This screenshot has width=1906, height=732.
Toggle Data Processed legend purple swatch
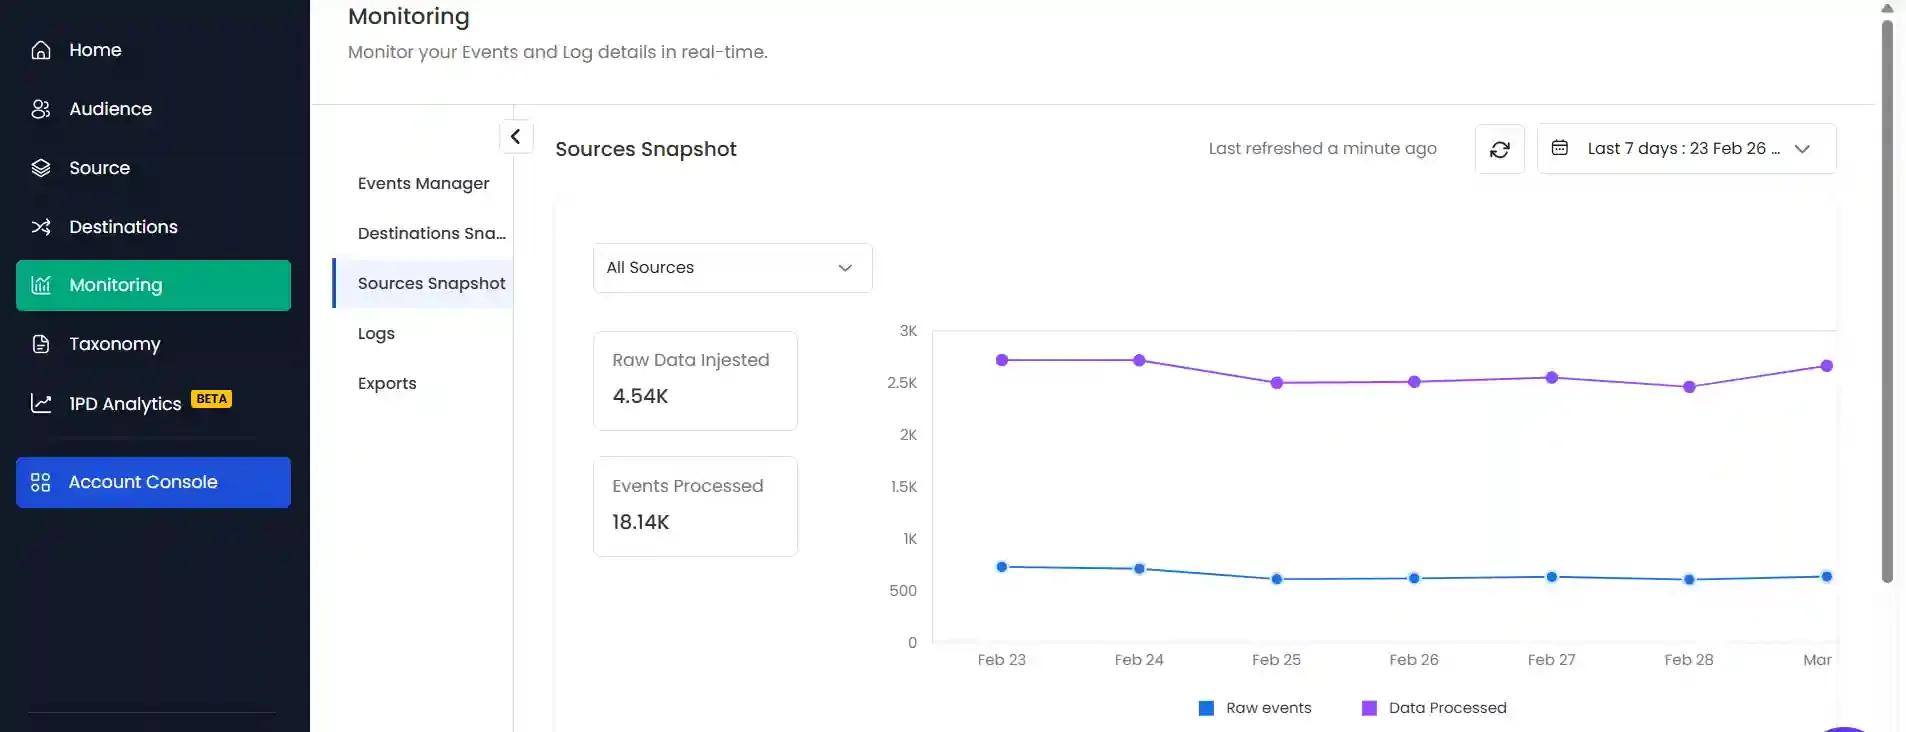(1369, 708)
